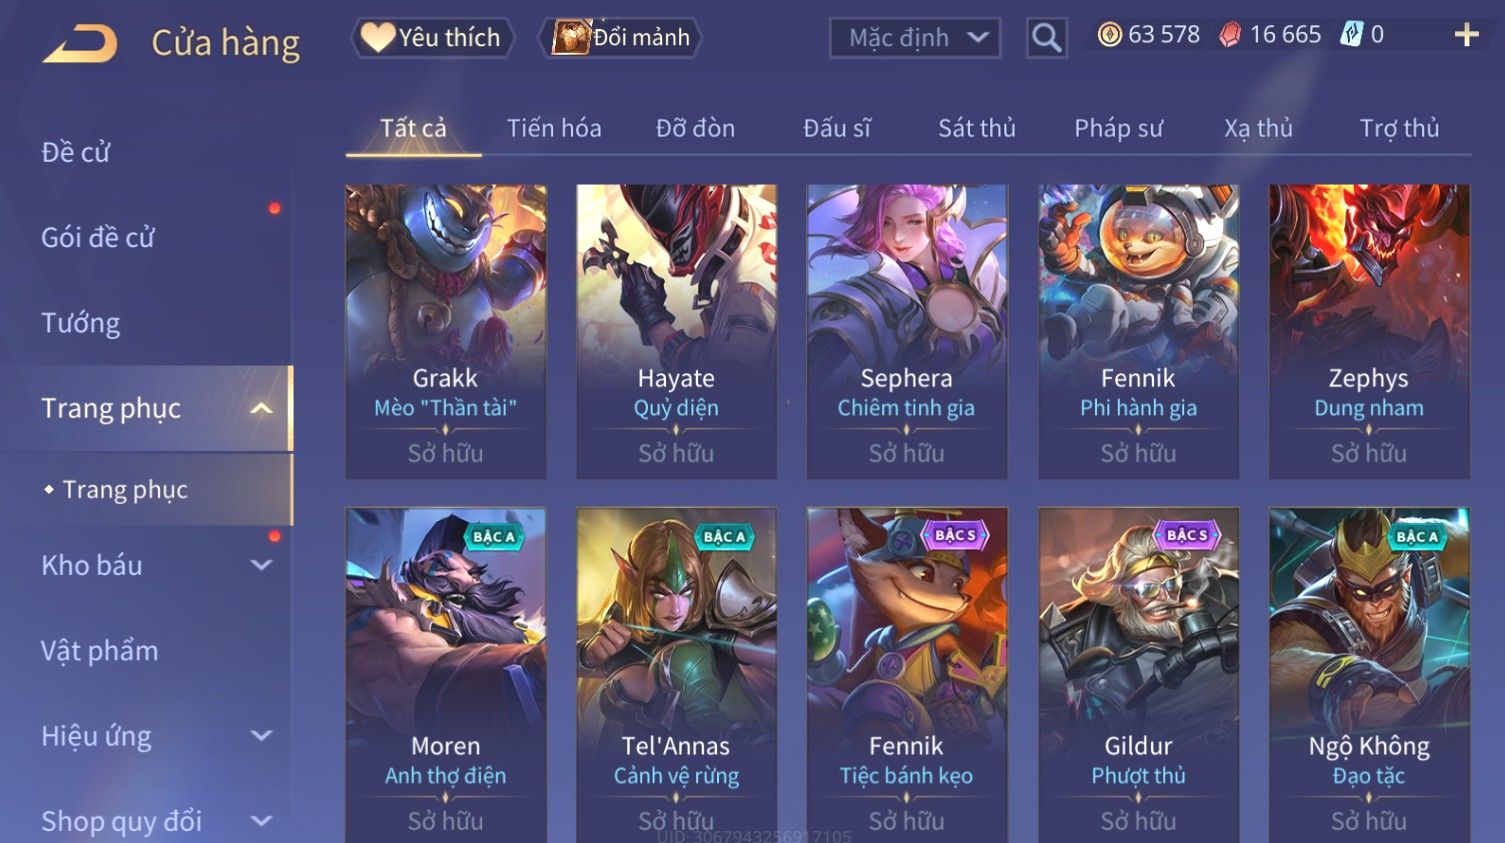Click the gold coin balance icon

pyautogui.click(x=1109, y=35)
